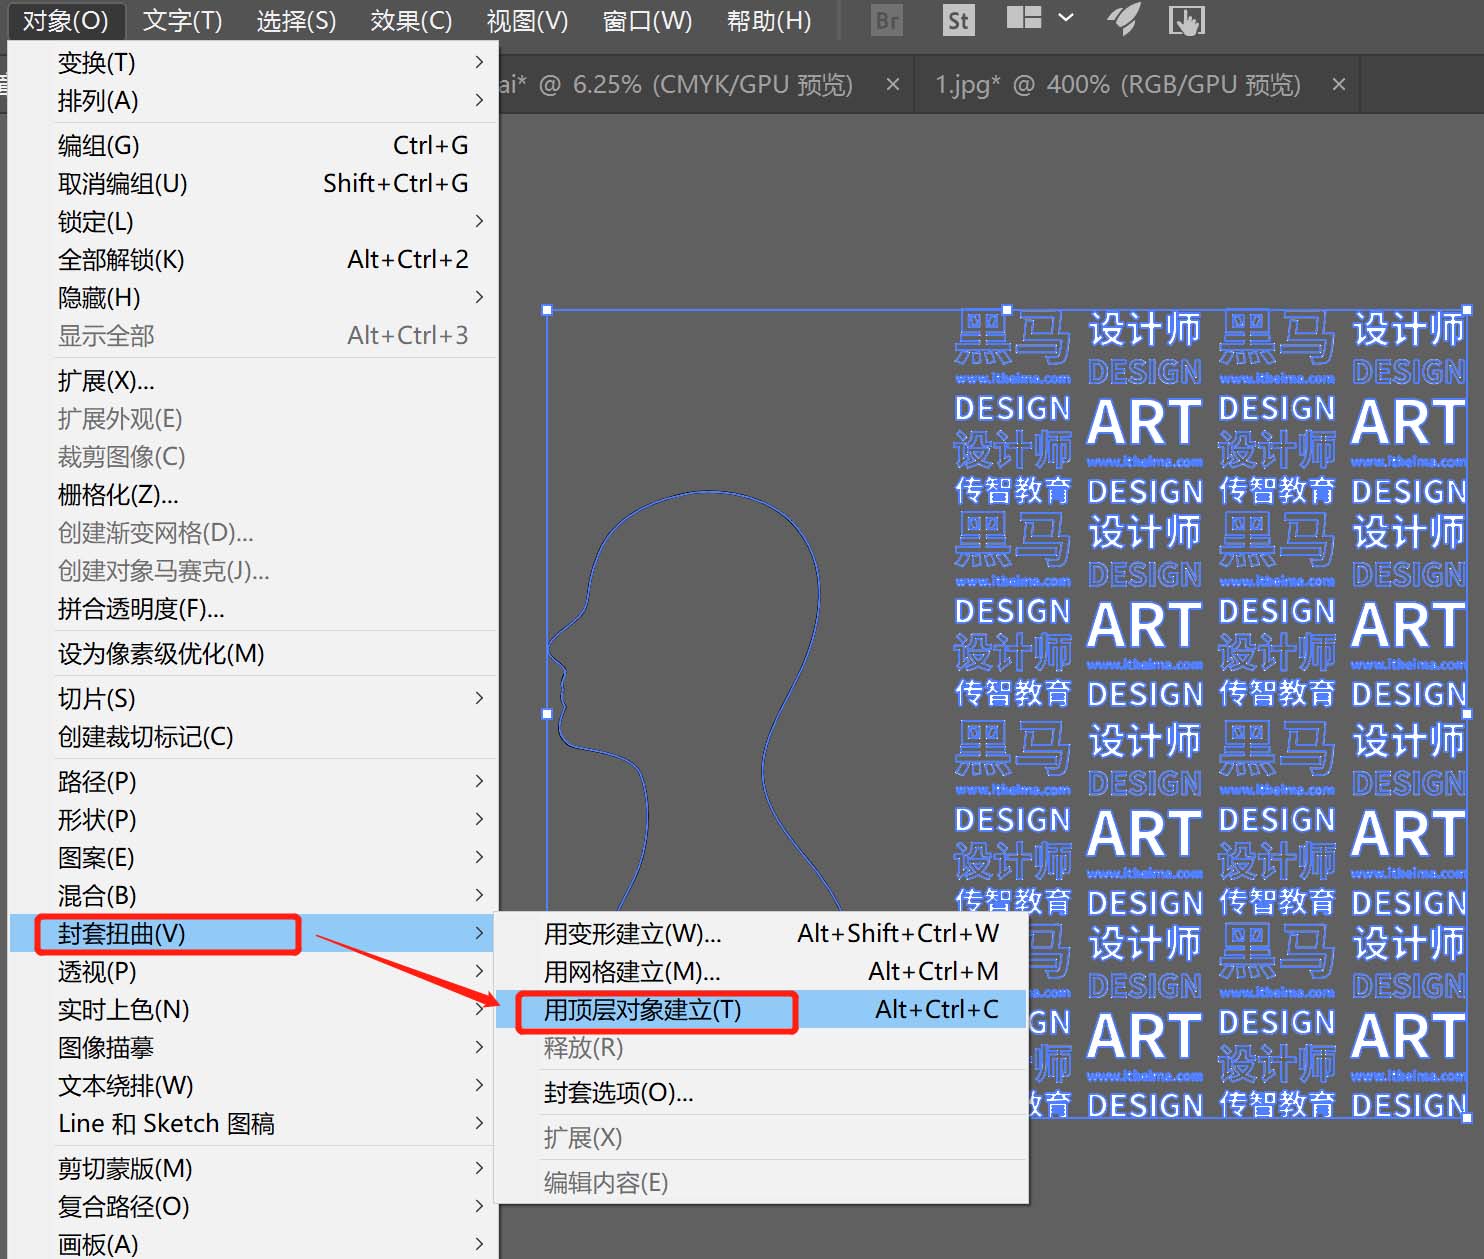This screenshot has width=1484, height=1259.
Task: Close the 6.25% CMYK document tab
Action: pos(893,85)
